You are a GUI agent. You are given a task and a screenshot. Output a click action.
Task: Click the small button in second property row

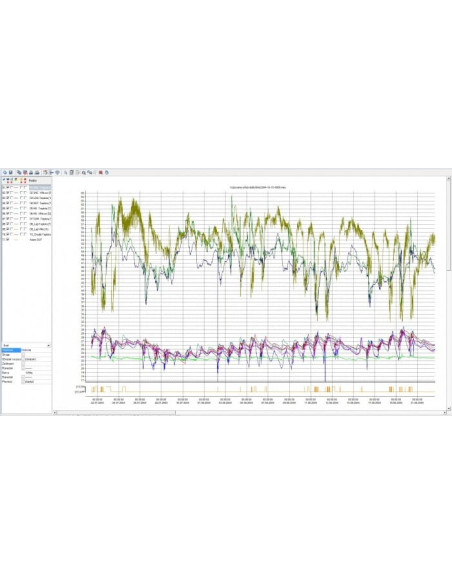(x=23, y=355)
